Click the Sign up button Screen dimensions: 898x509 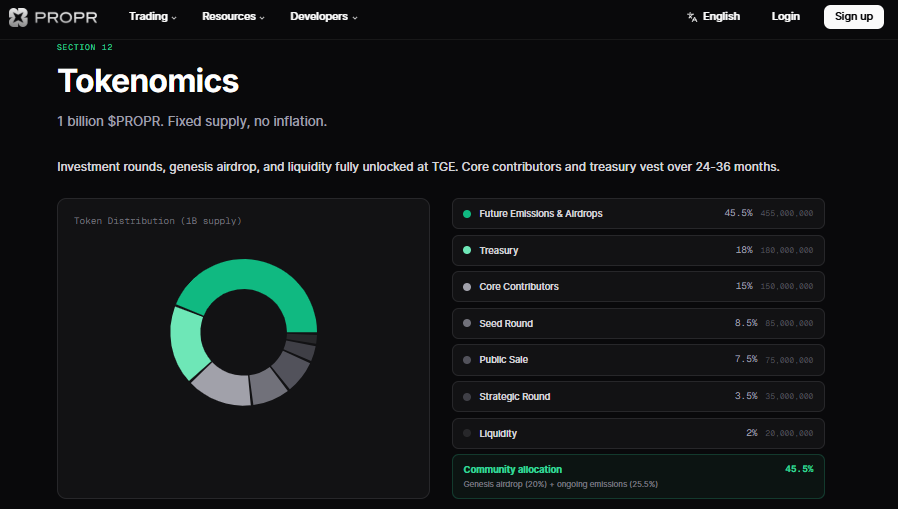pos(853,17)
